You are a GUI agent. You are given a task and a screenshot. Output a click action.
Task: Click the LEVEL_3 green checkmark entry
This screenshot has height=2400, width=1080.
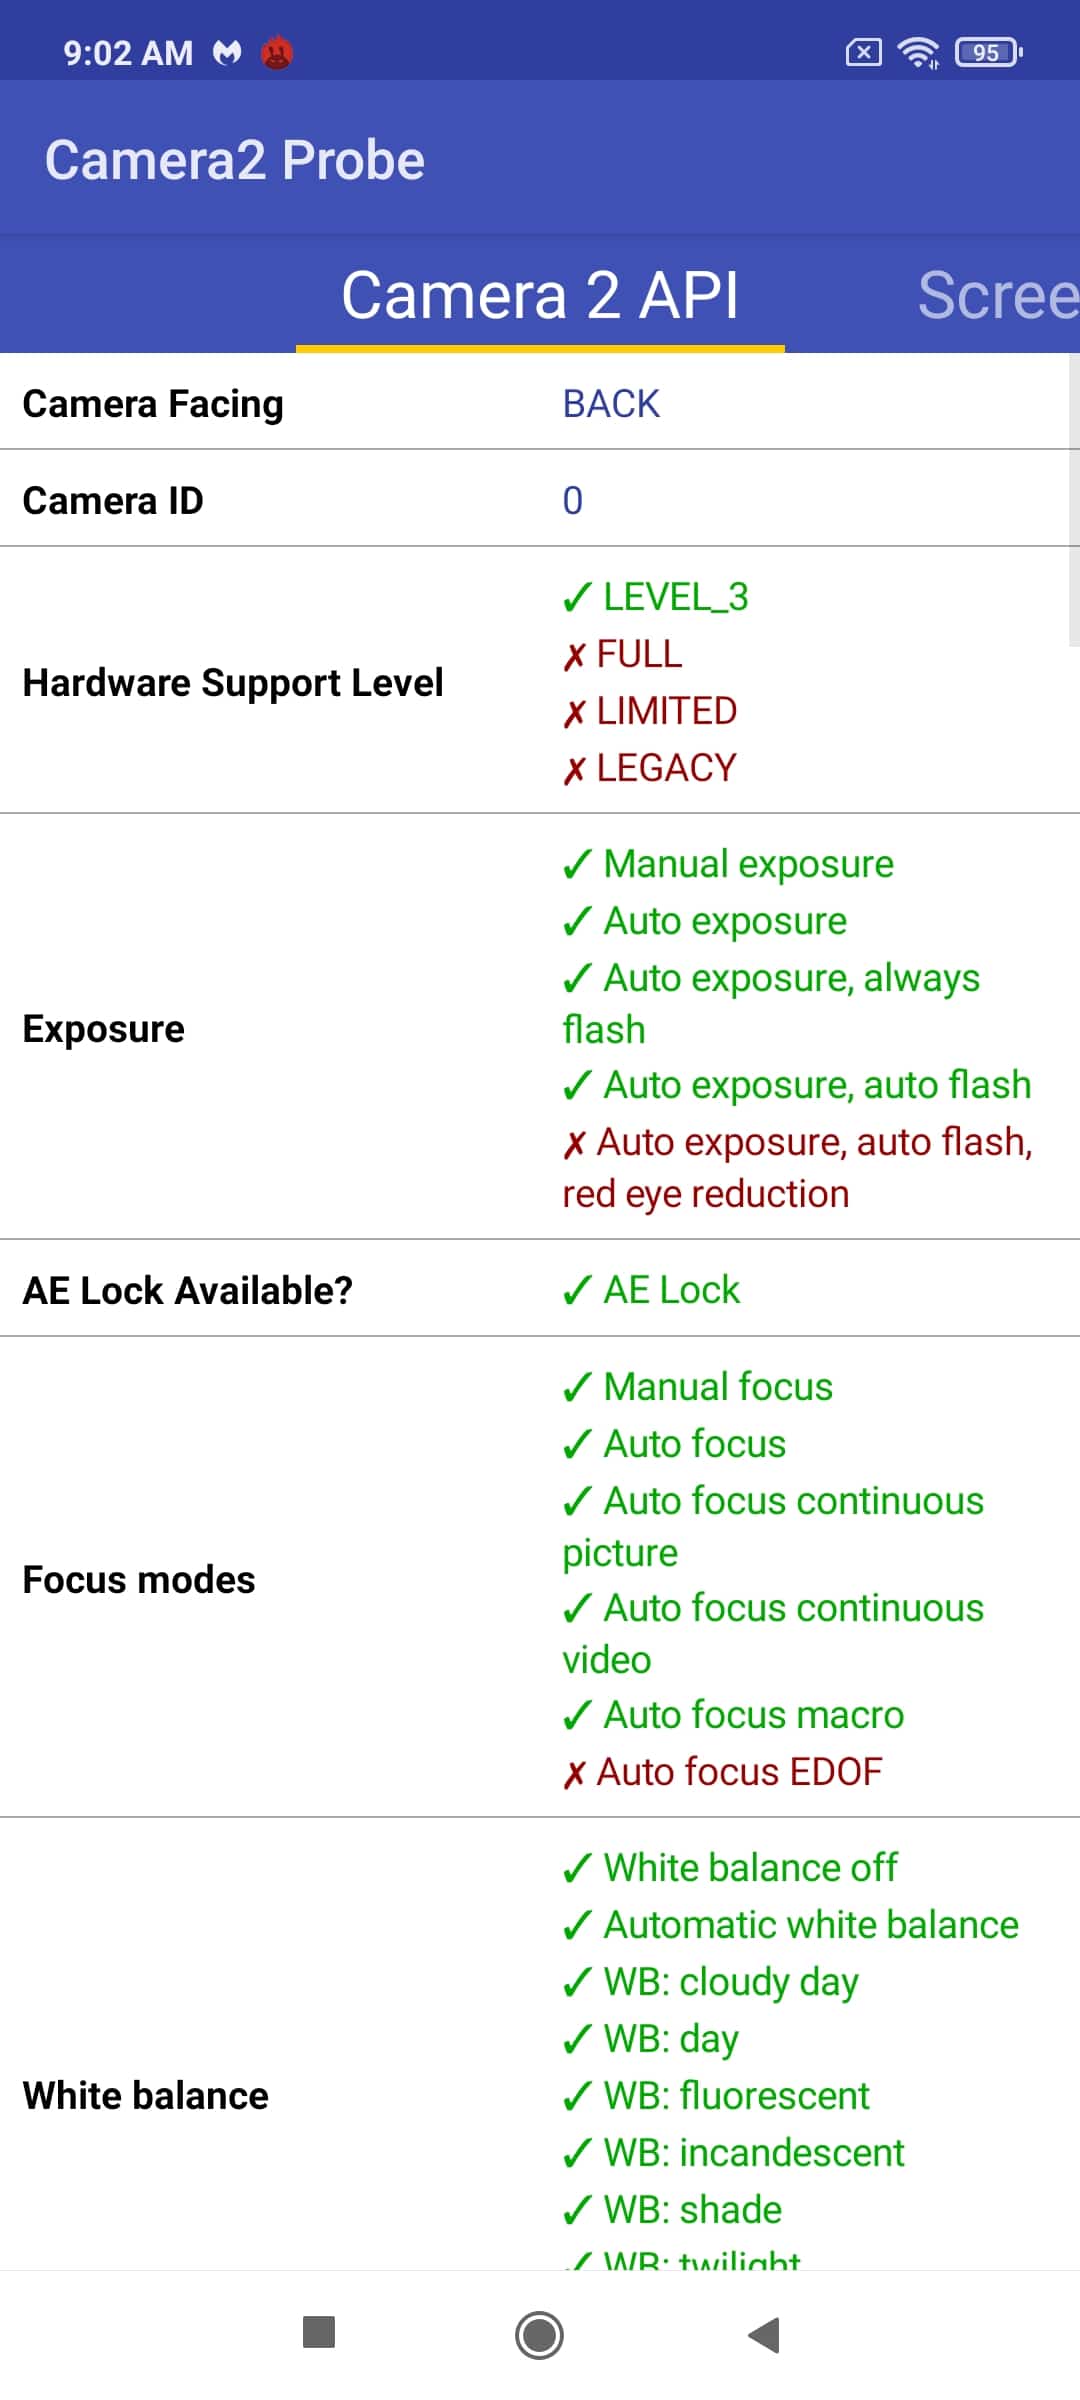pos(655,597)
